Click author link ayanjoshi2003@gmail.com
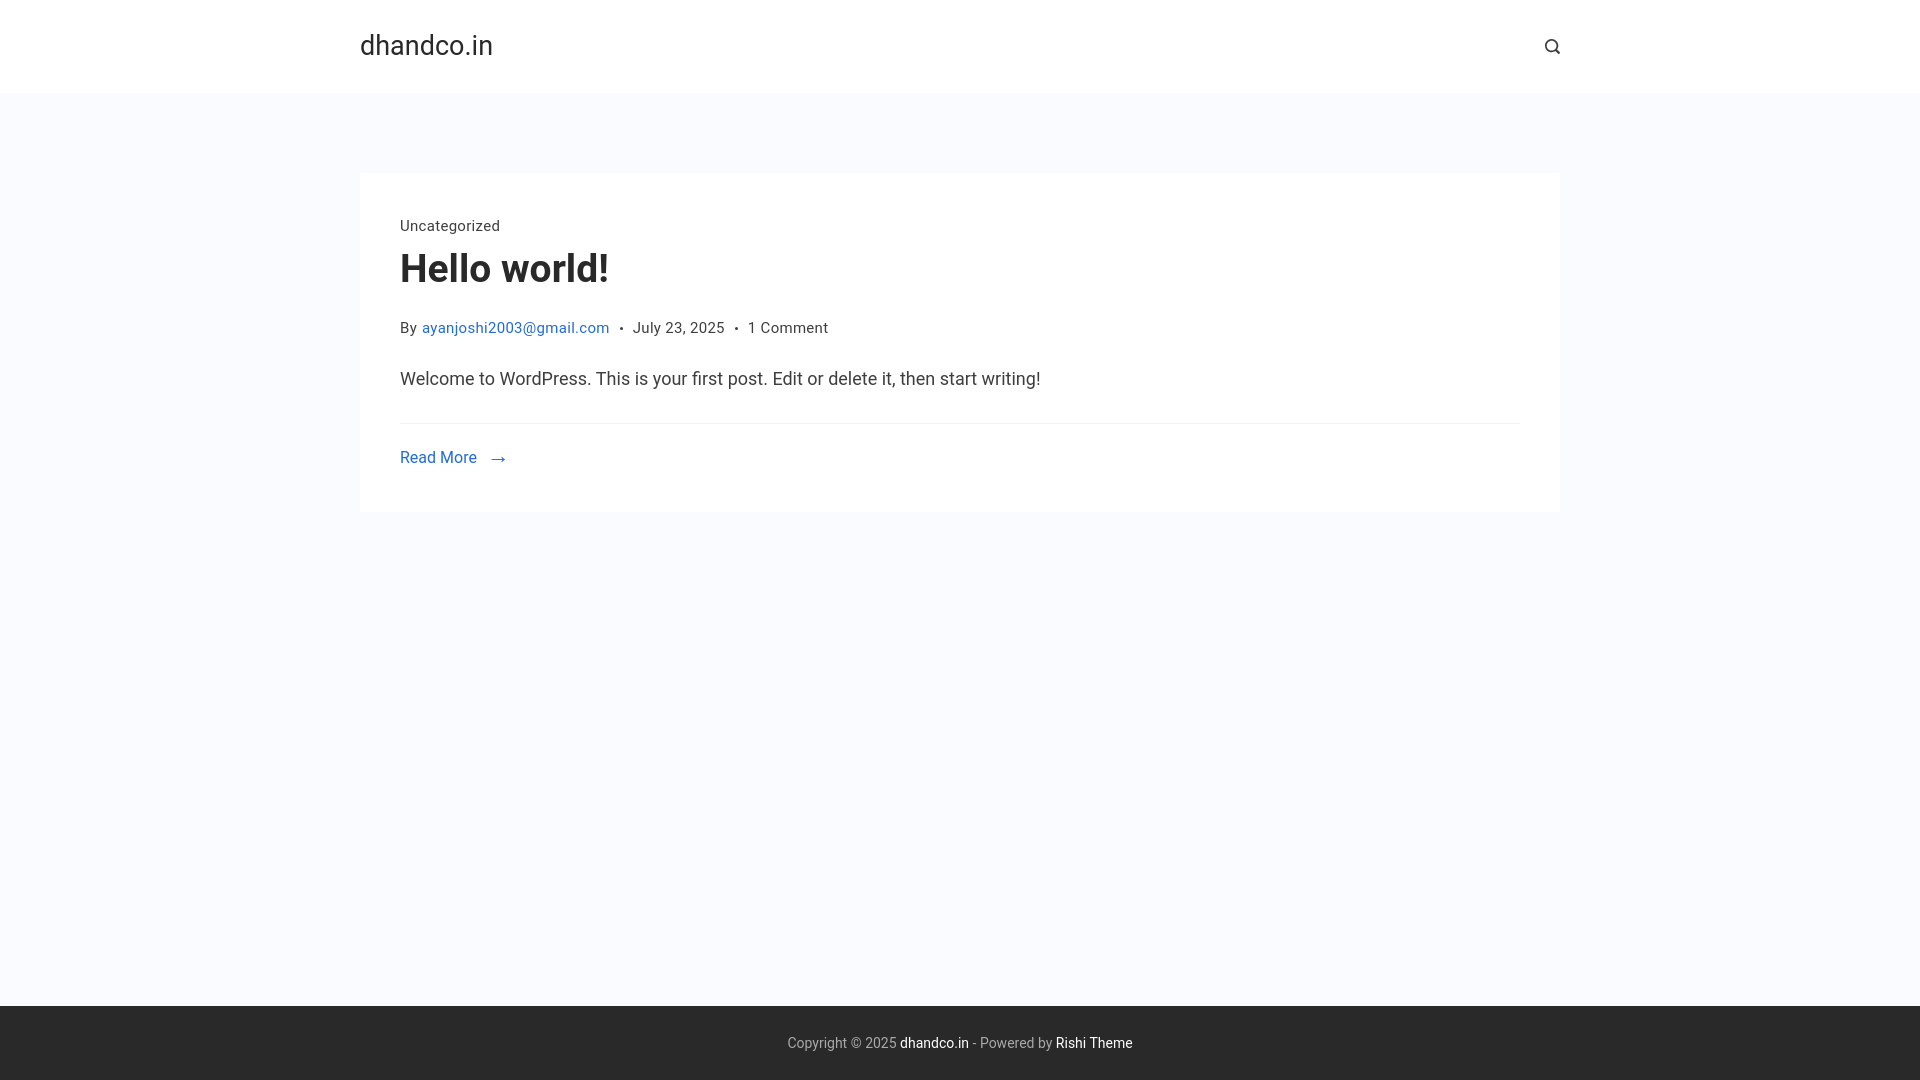 pos(515,328)
